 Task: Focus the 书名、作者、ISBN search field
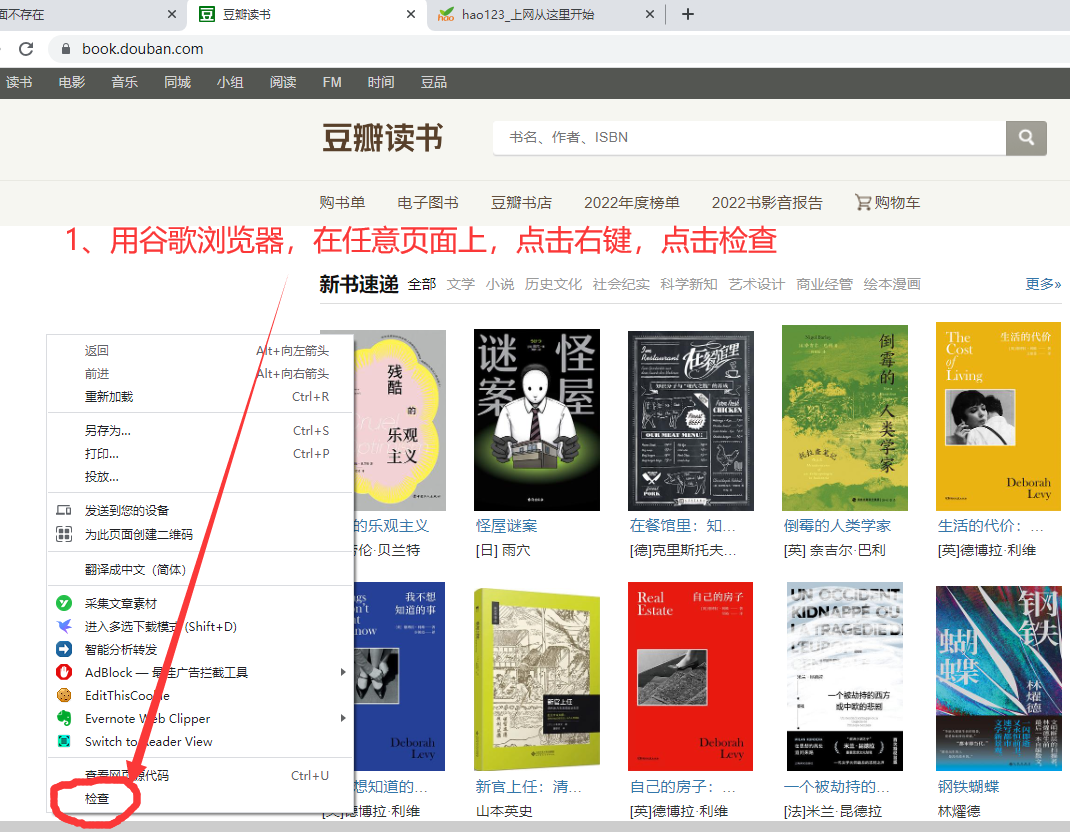click(749, 138)
